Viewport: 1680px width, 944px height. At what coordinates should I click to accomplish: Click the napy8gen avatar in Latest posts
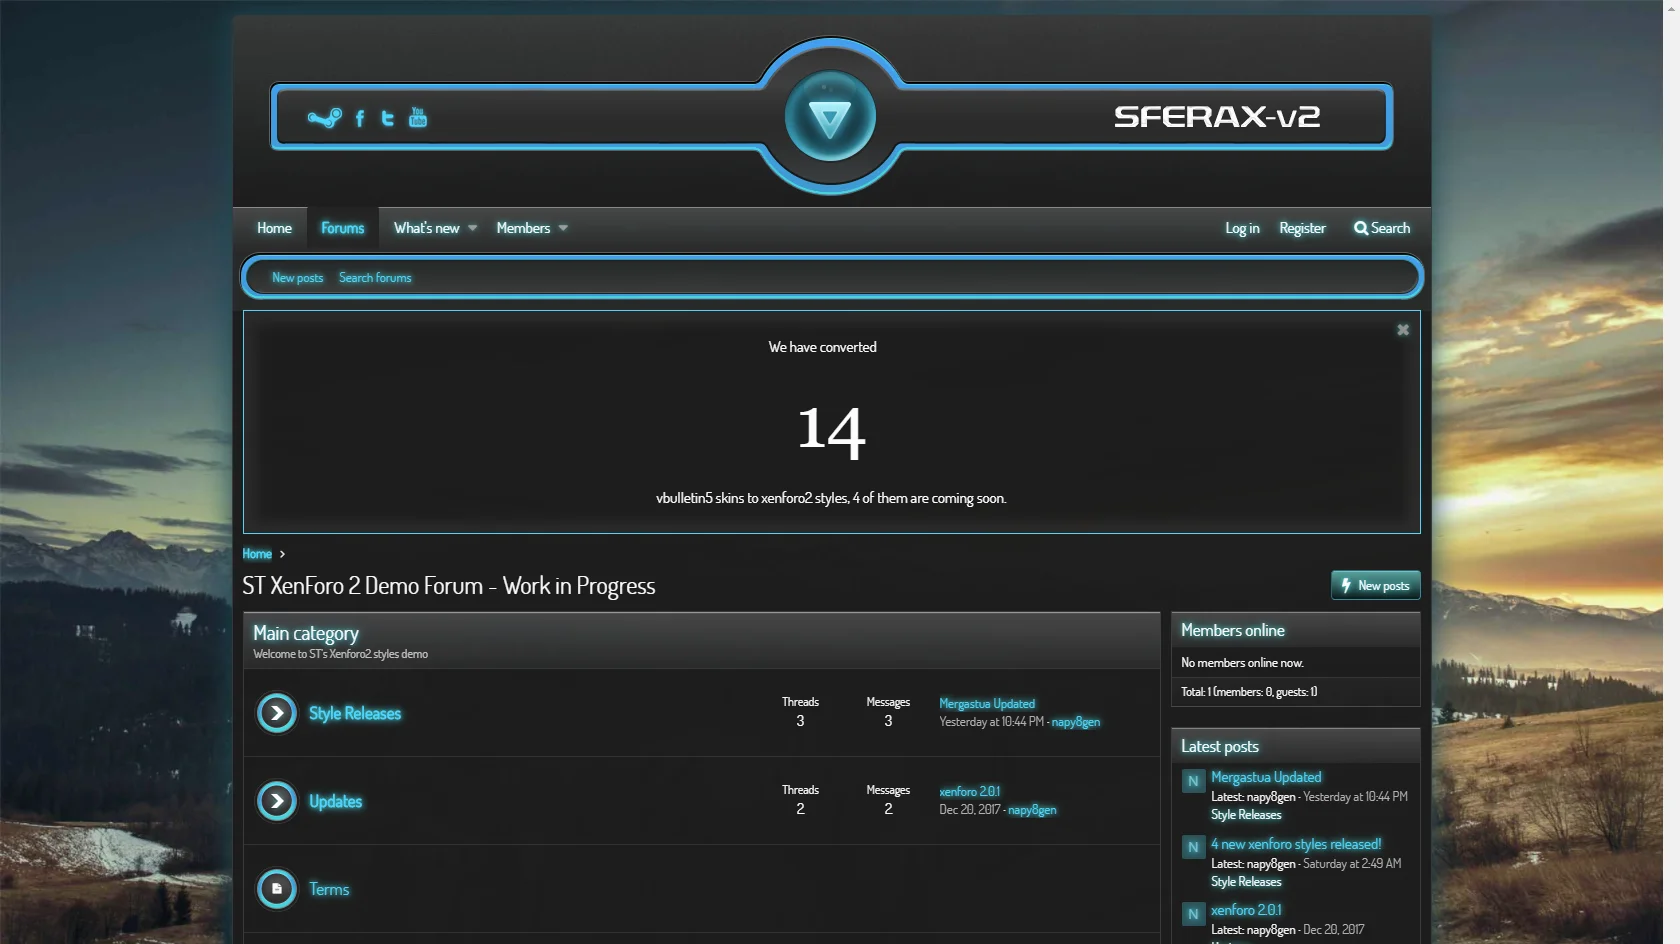tap(1192, 781)
